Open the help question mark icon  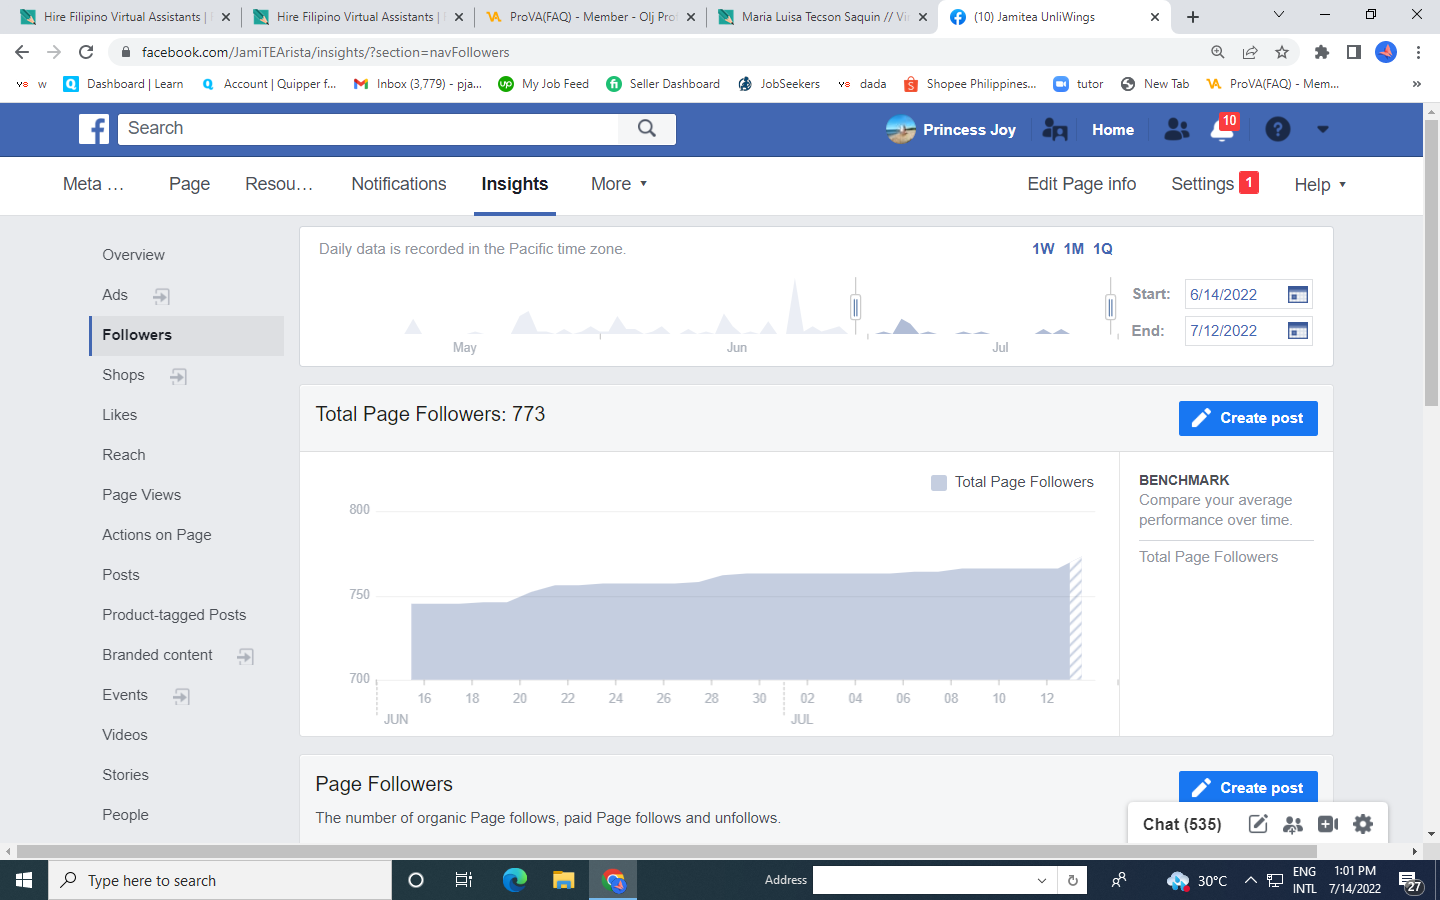[1277, 129]
